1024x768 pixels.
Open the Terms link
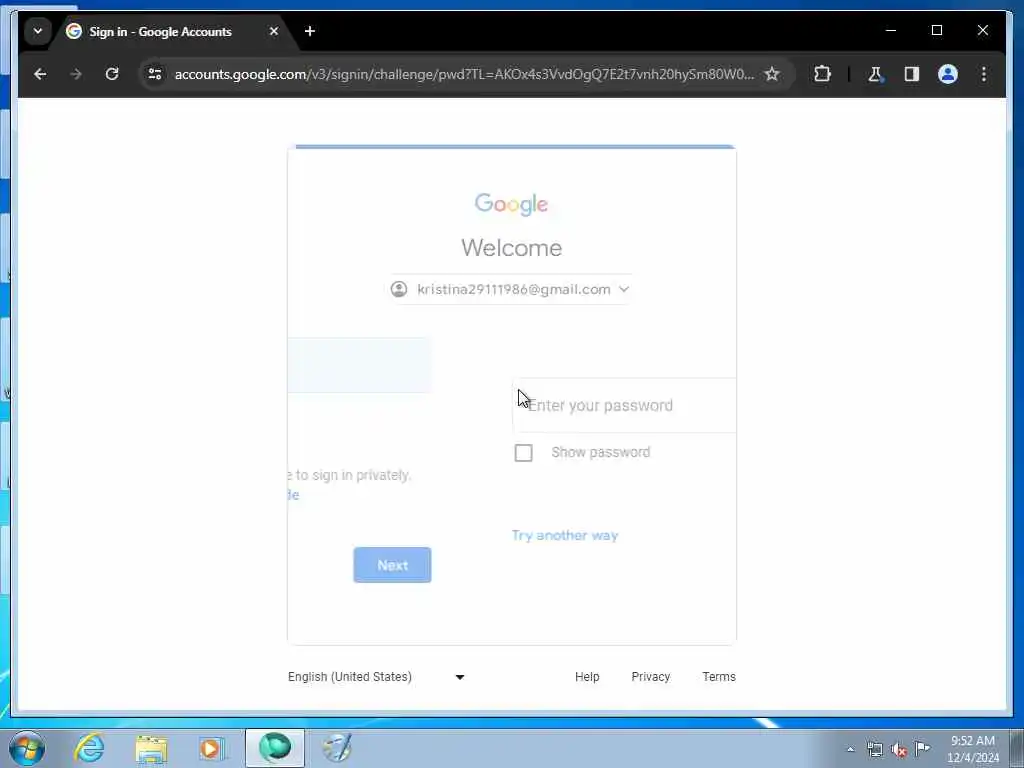[x=719, y=677]
